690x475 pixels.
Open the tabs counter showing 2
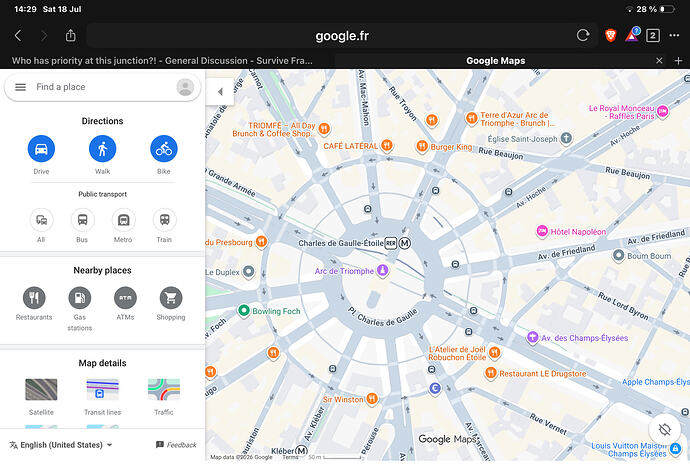(653, 35)
